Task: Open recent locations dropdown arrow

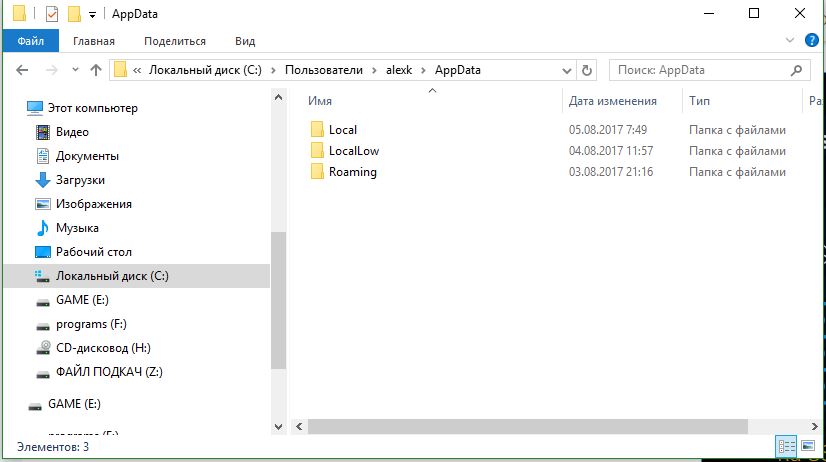Action: tap(75, 70)
